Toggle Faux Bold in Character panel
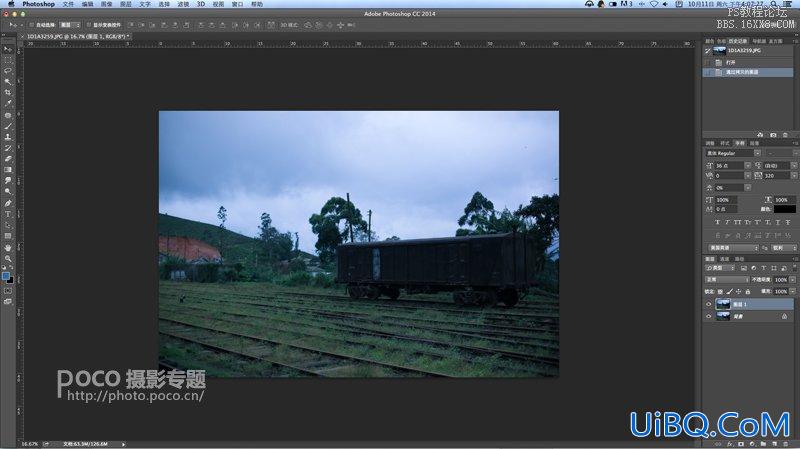Screen dimensions: 800x449 point(717,222)
